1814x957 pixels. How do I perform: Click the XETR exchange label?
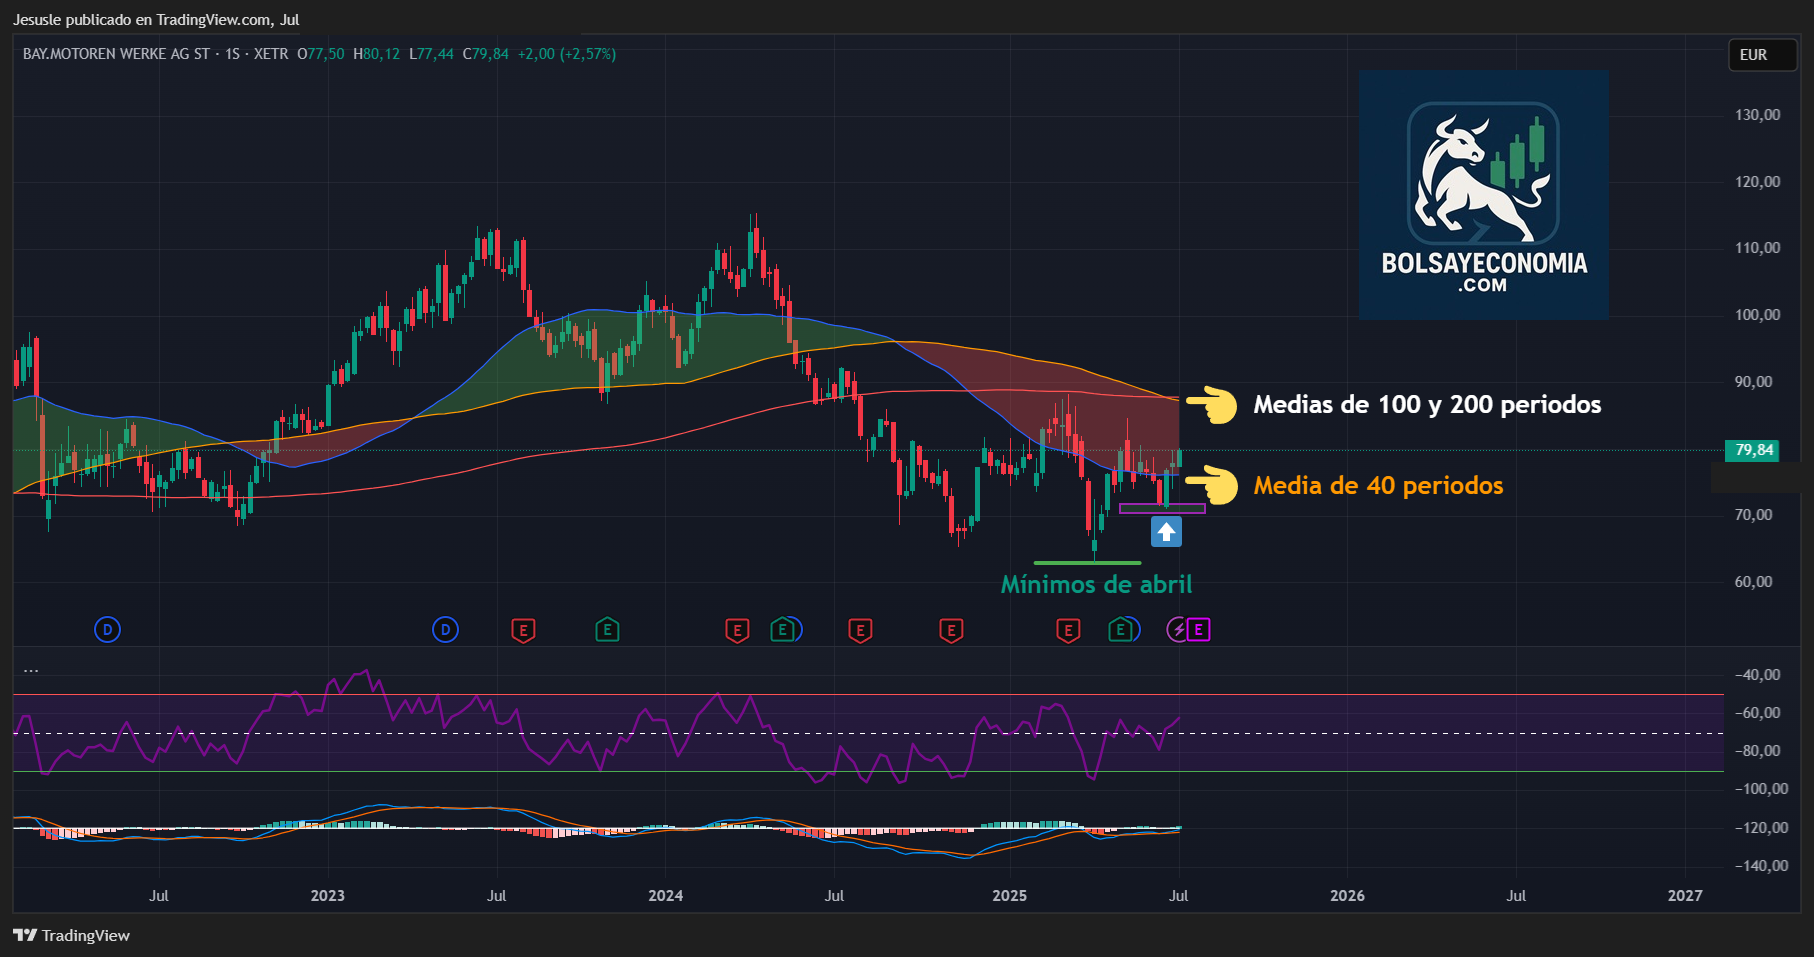[270, 54]
